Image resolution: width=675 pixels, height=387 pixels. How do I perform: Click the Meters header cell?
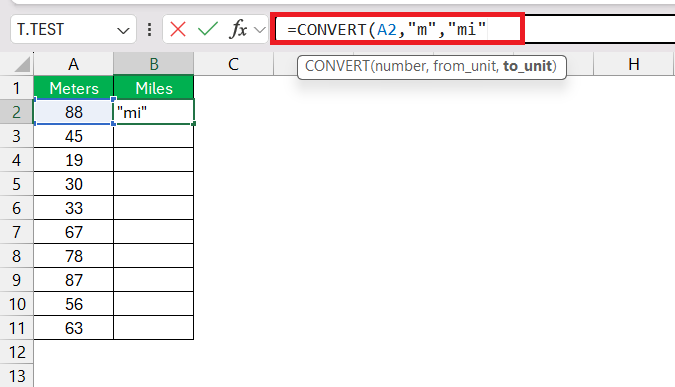74,88
